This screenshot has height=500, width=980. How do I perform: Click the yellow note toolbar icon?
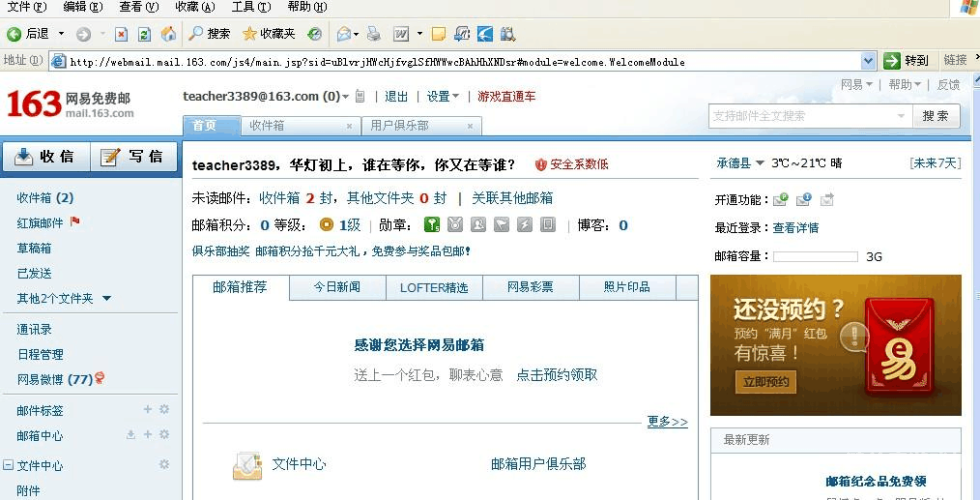(x=439, y=34)
